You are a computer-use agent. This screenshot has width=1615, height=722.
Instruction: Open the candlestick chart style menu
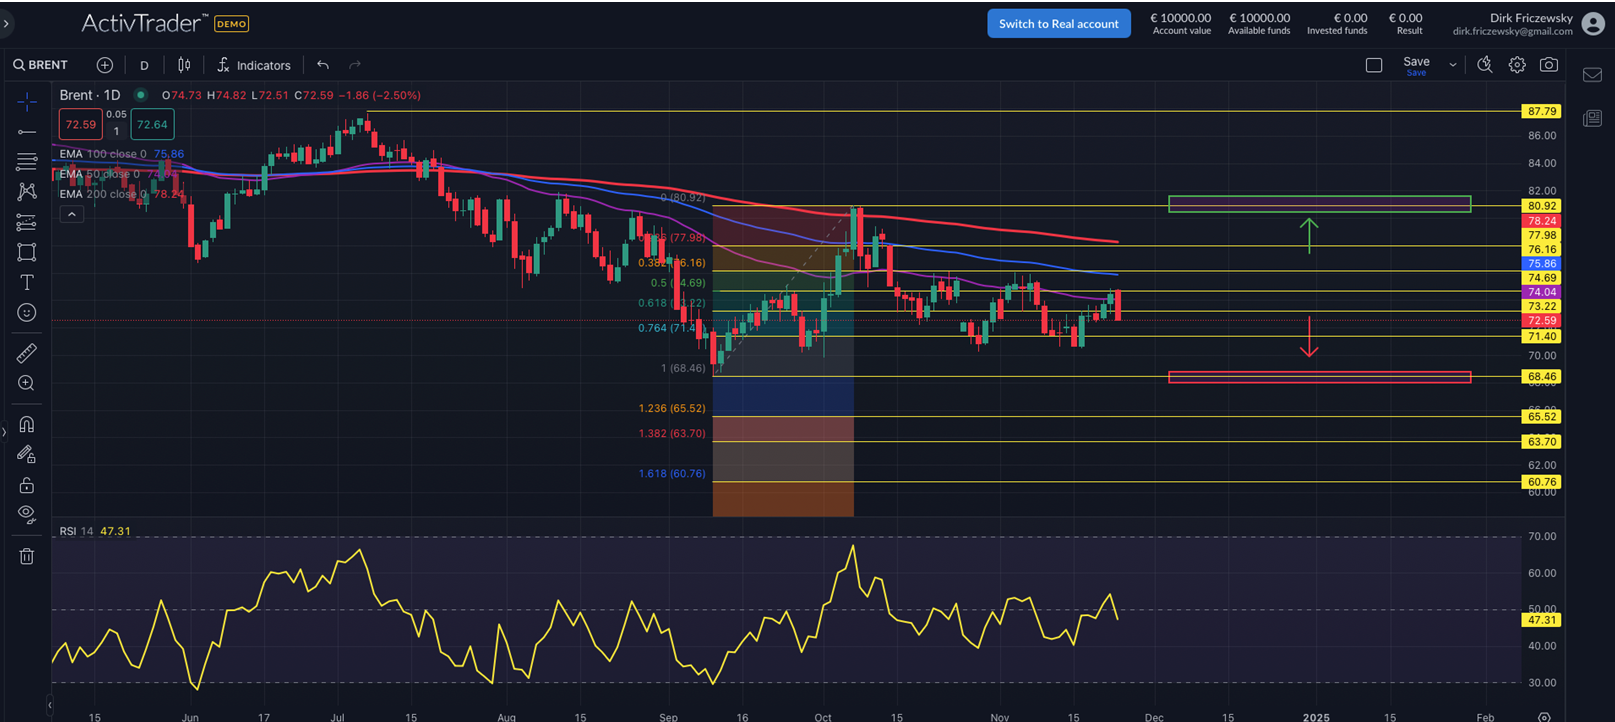click(184, 65)
